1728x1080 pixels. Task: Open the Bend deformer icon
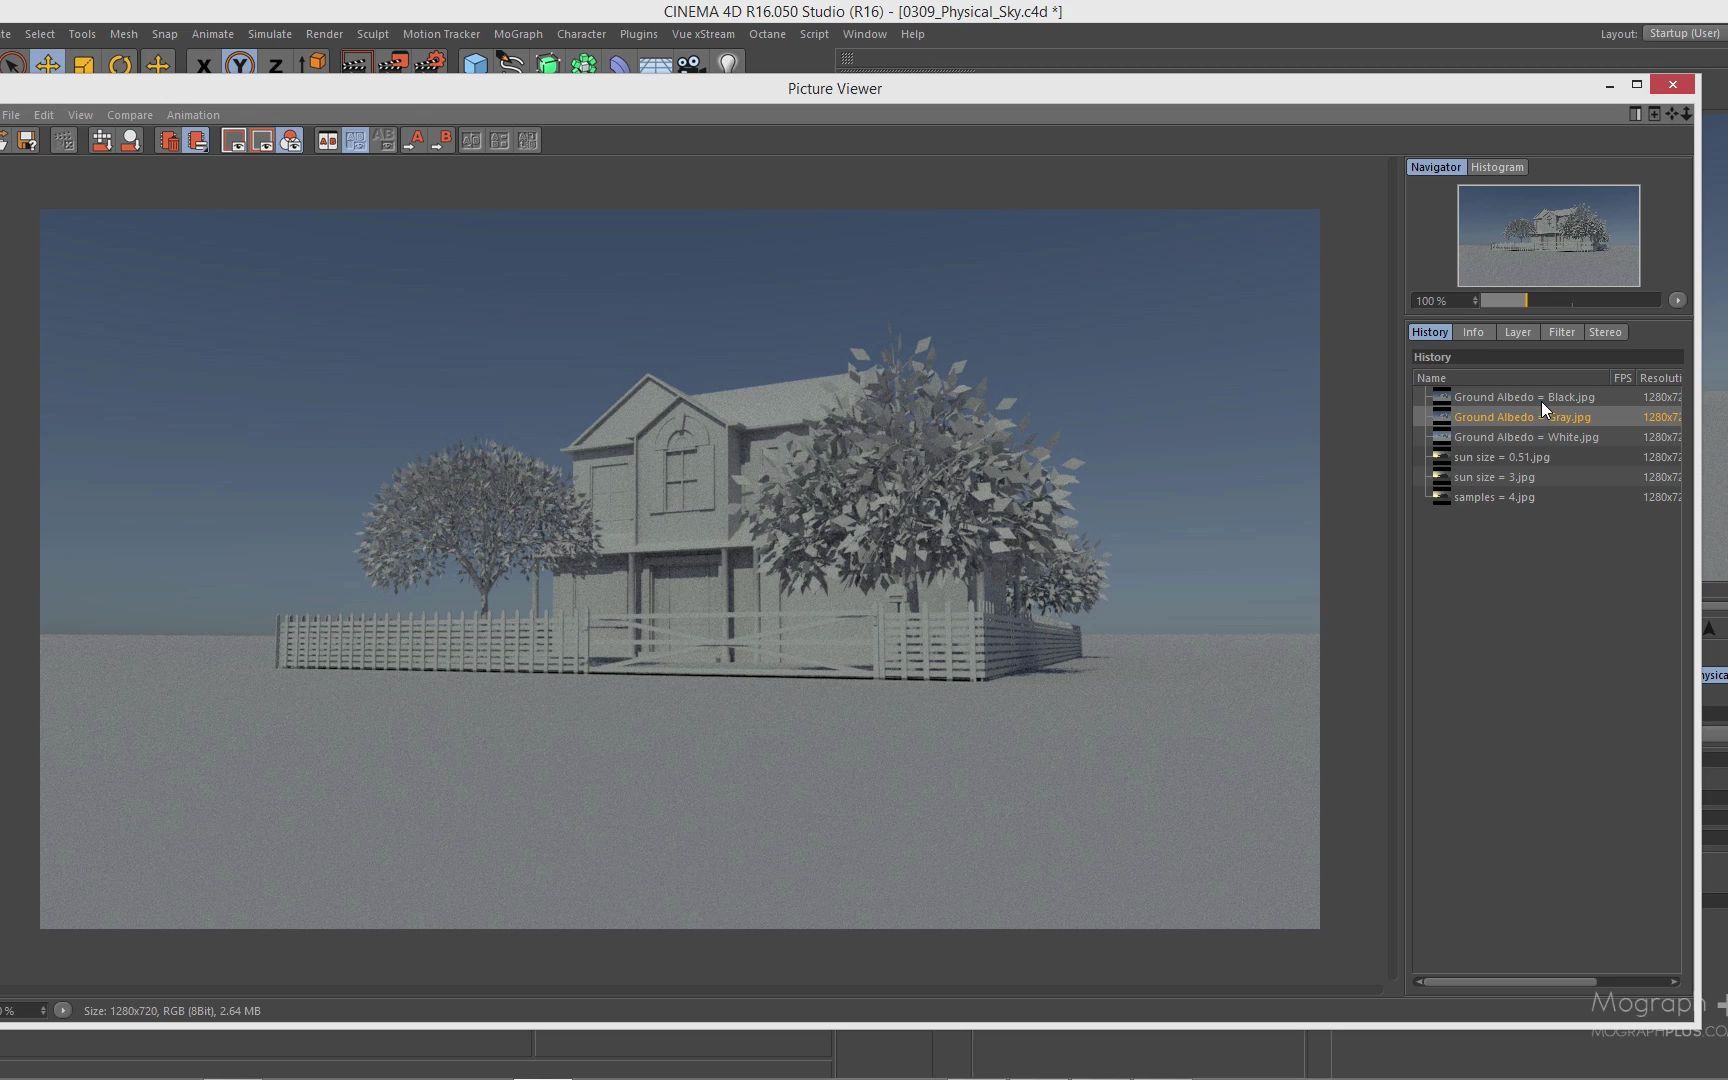(620, 64)
